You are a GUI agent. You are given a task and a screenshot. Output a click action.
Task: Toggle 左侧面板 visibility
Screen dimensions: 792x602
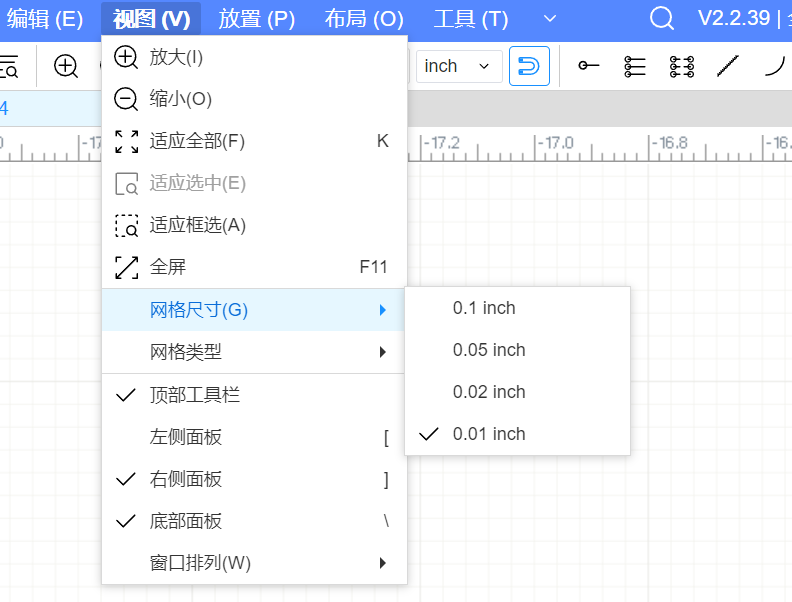pyautogui.click(x=254, y=437)
